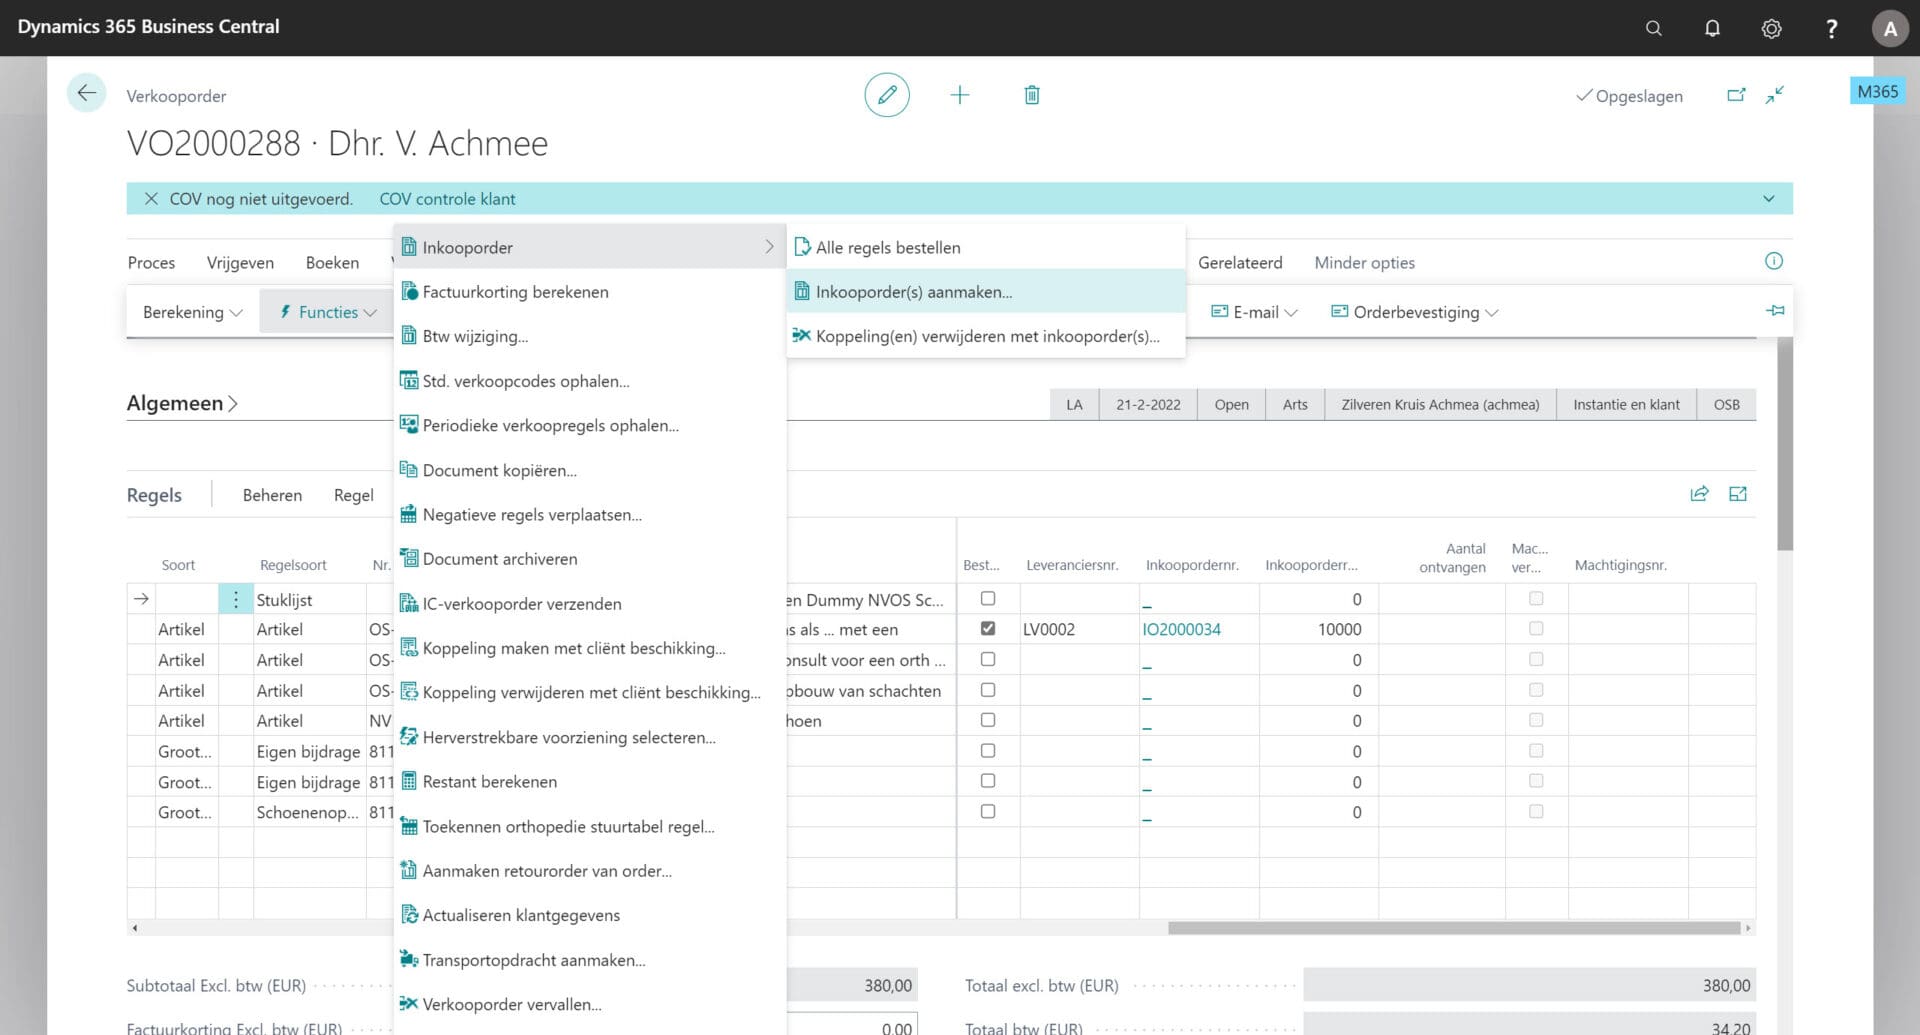This screenshot has width=1920, height=1035.
Task: Open purchase order IO2000034 link
Action: [1181, 629]
